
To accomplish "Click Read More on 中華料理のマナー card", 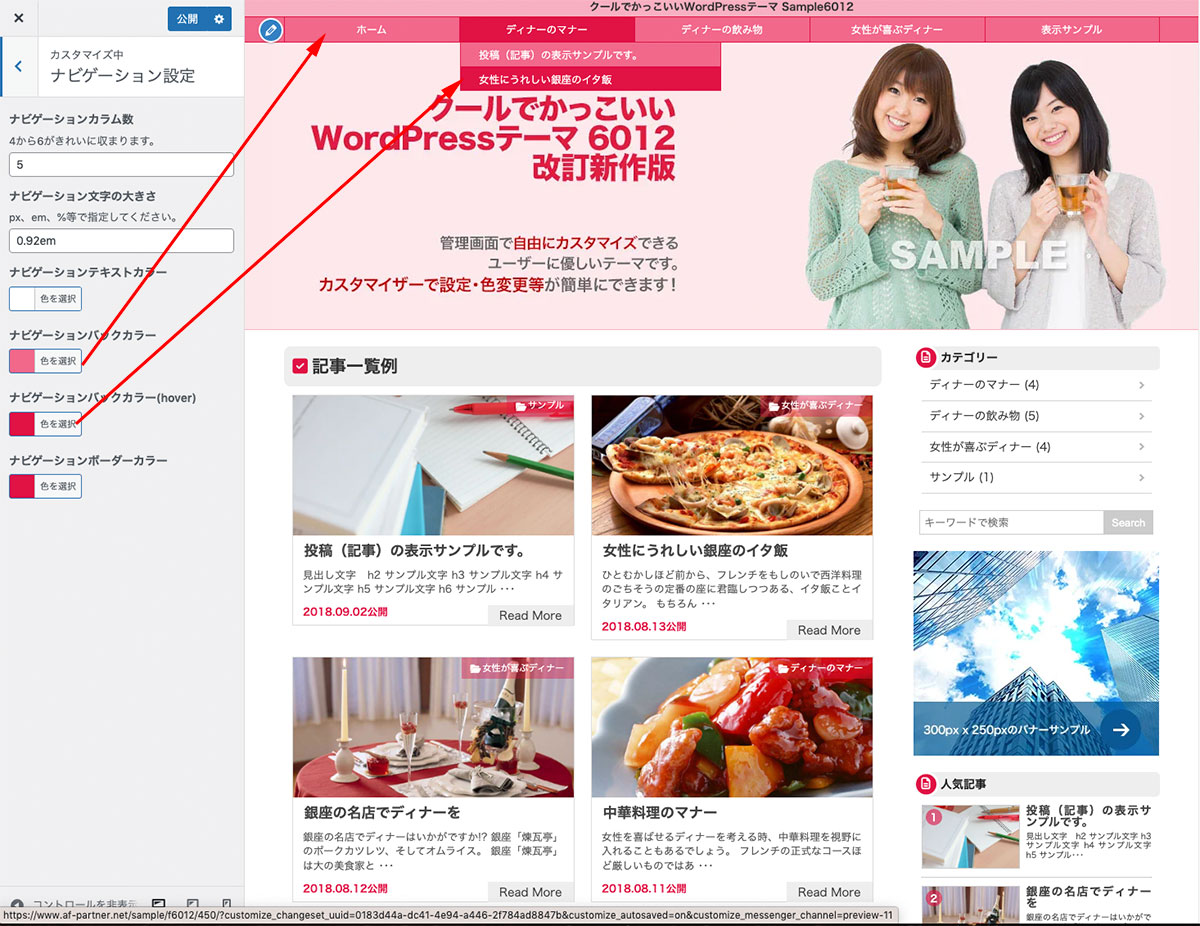I will tap(829, 892).
